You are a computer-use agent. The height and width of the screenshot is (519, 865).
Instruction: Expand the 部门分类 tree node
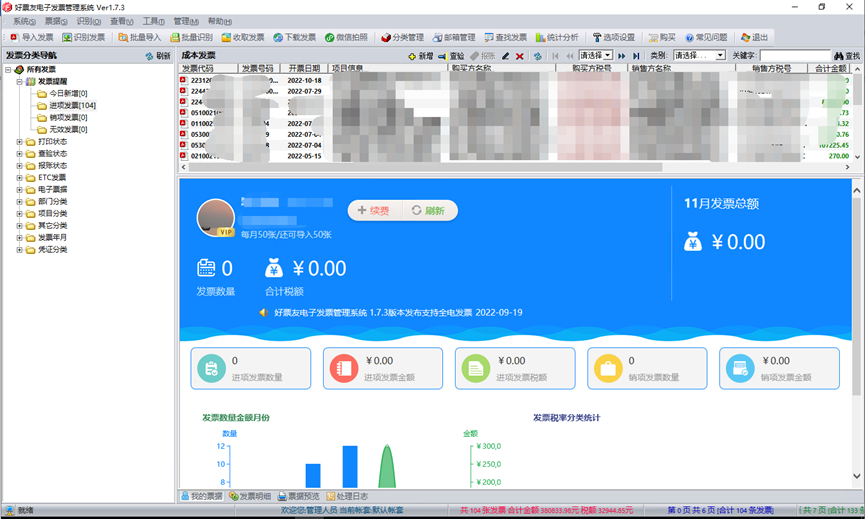point(19,202)
